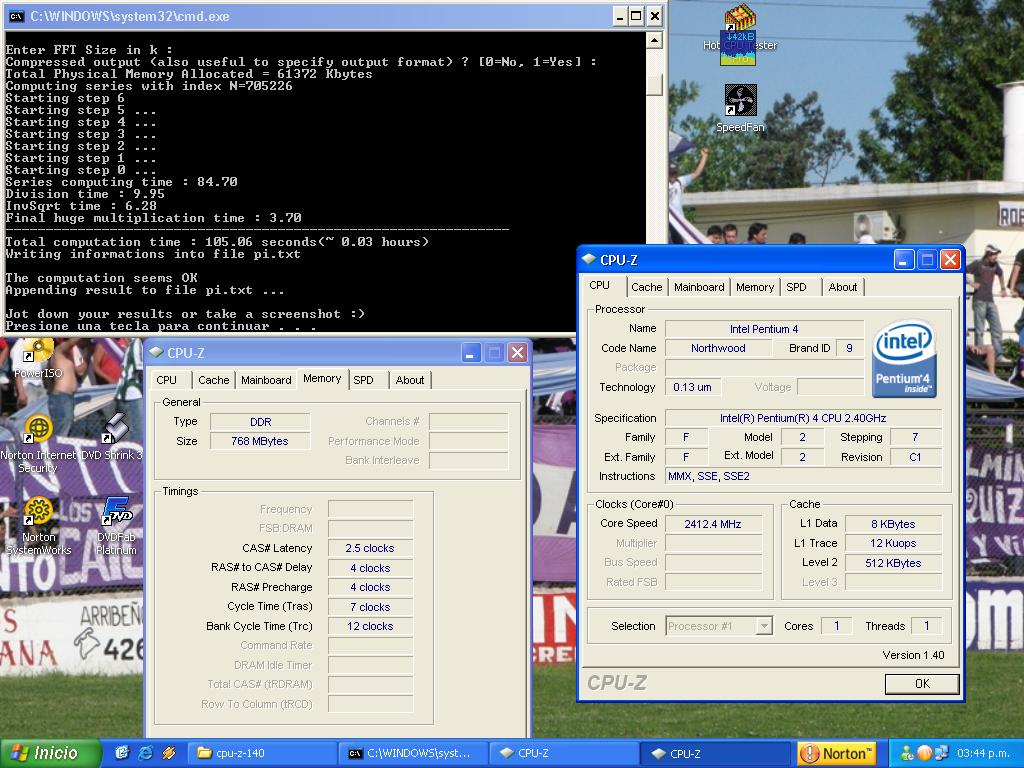This screenshot has height=768, width=1024.
Task: Click the Level 2 512 KBytes field
Action: [893, 563]
